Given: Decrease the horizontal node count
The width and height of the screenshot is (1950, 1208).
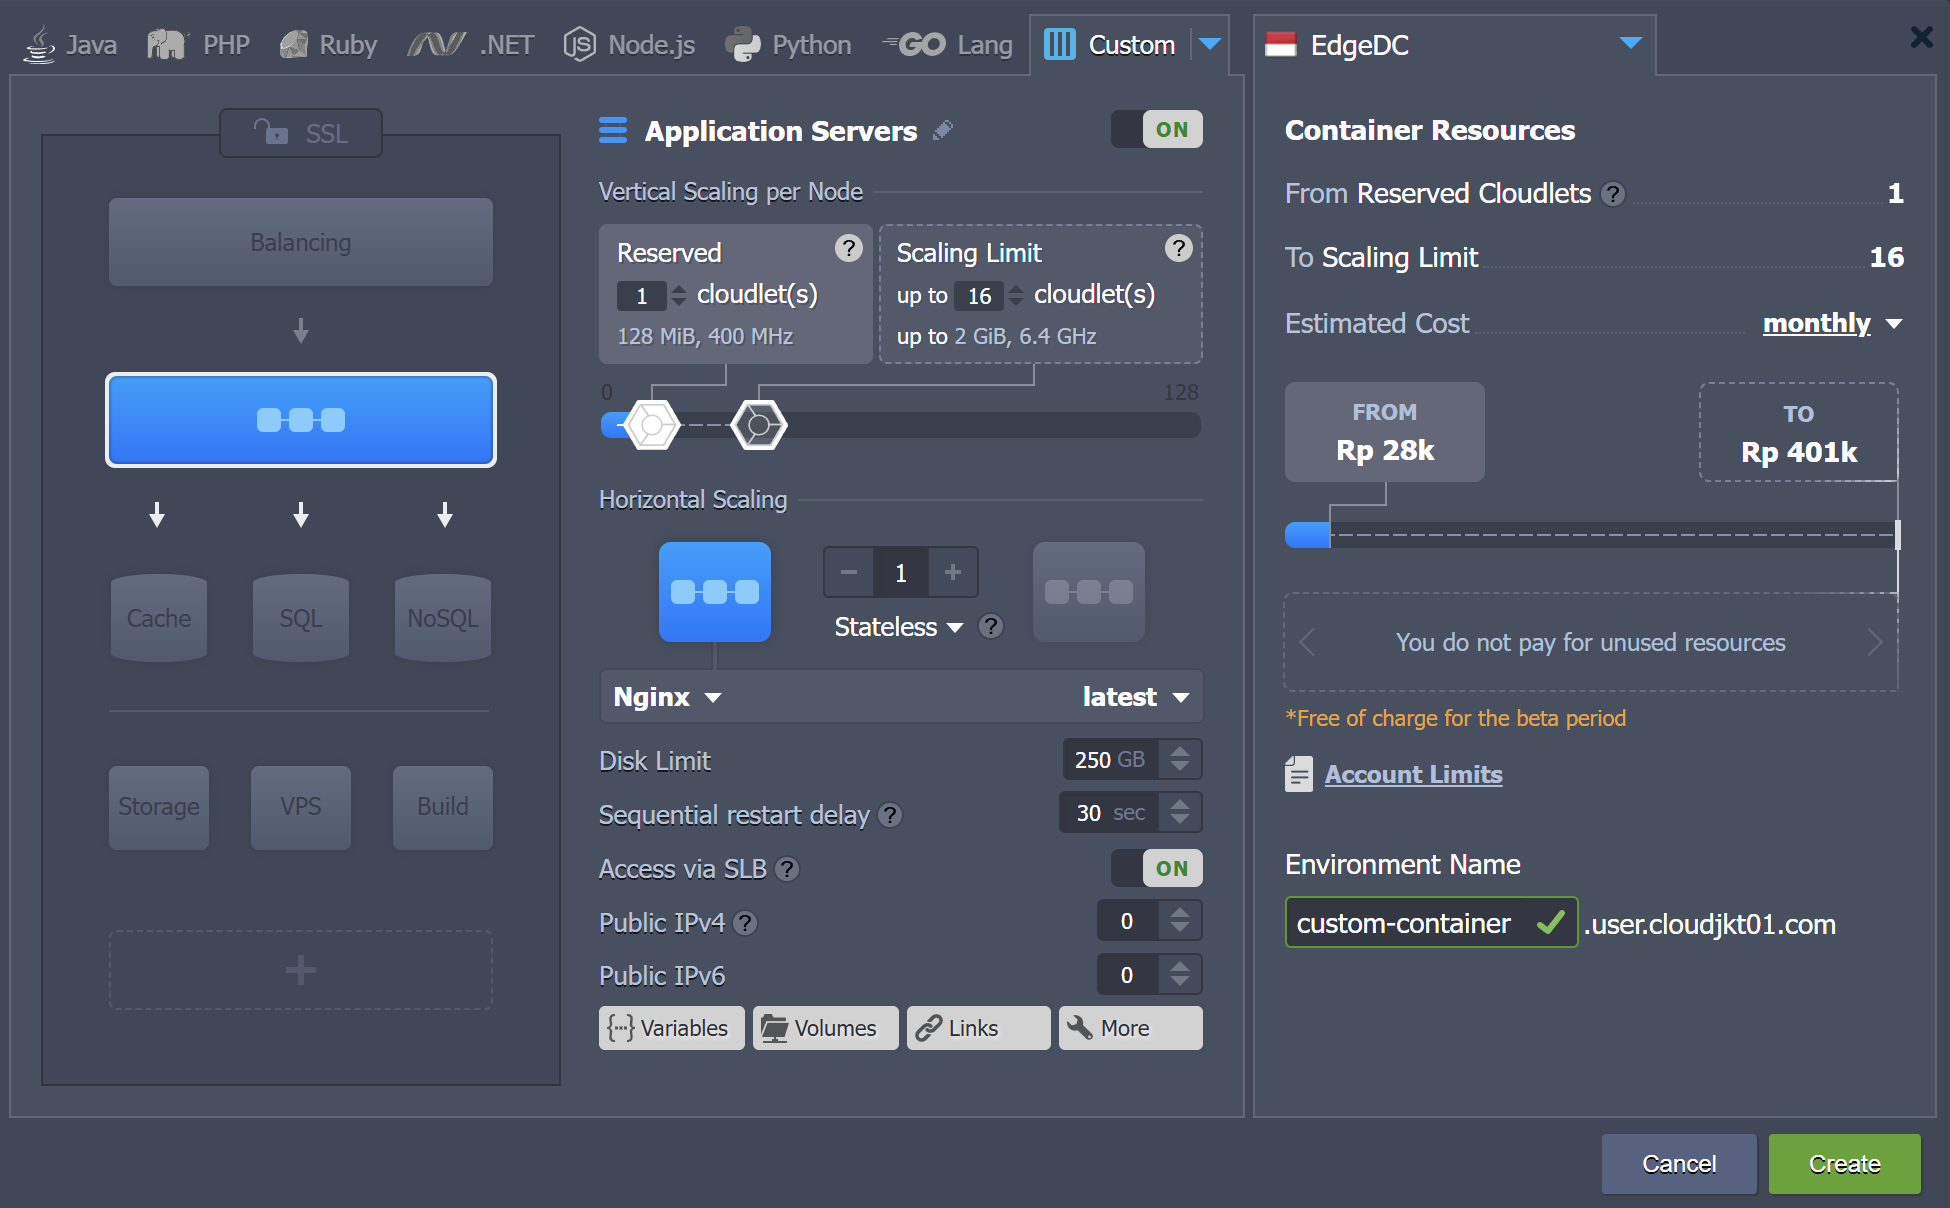Looking at the screenshot, I should (x=849, y=572).
